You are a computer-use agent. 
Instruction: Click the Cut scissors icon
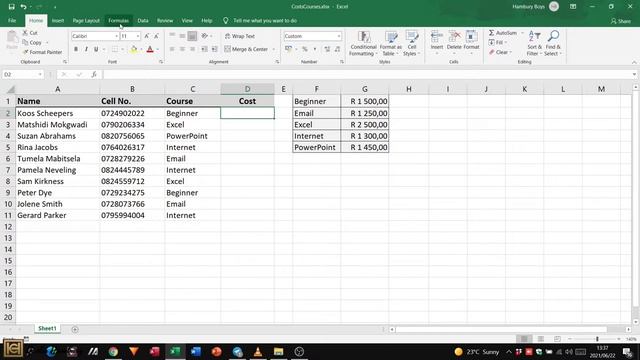(26, 33)
